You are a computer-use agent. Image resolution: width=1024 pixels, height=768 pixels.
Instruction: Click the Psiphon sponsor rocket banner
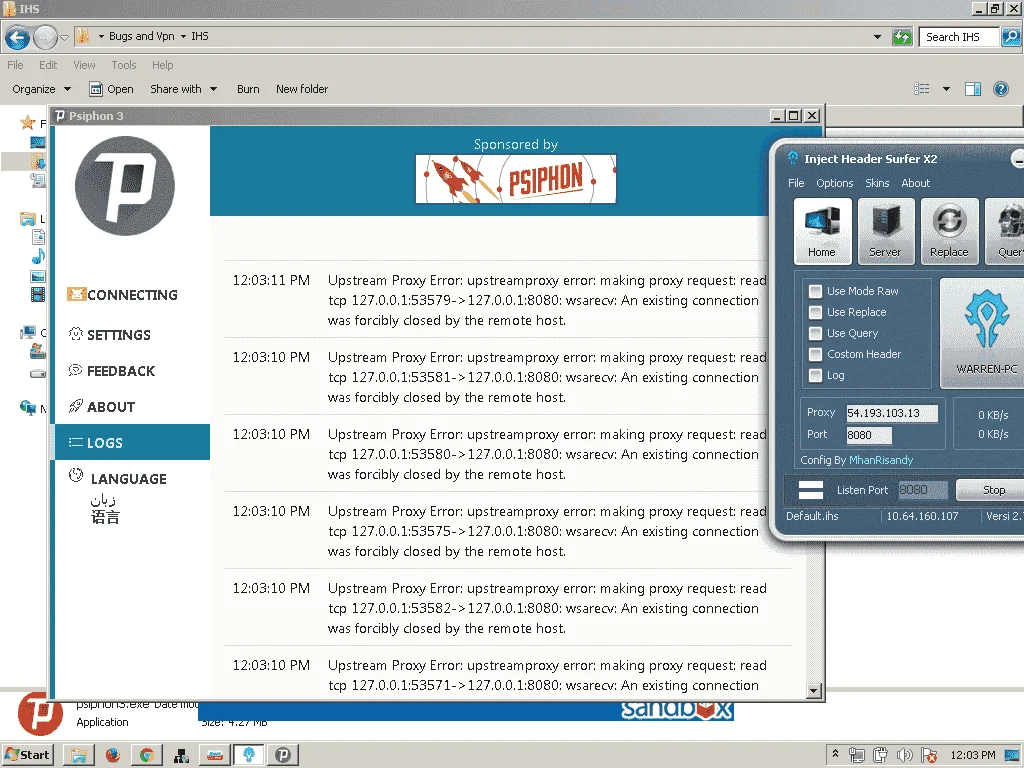(516, 179)
